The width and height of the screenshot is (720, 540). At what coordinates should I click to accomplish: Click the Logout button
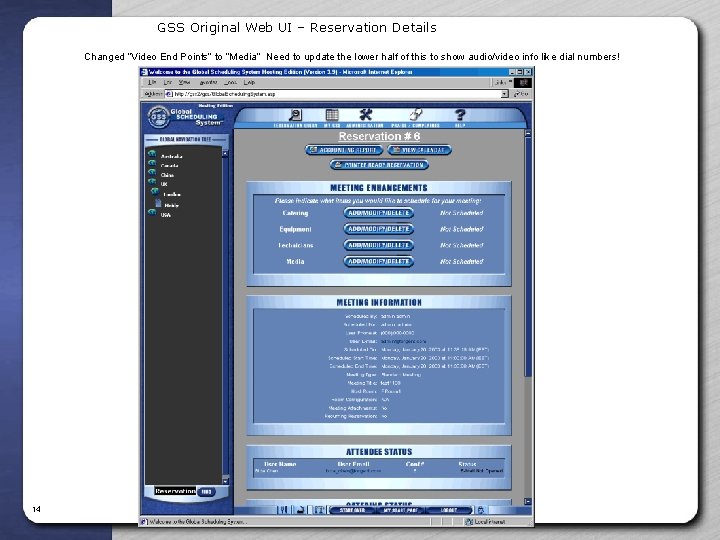coord(449,510)
